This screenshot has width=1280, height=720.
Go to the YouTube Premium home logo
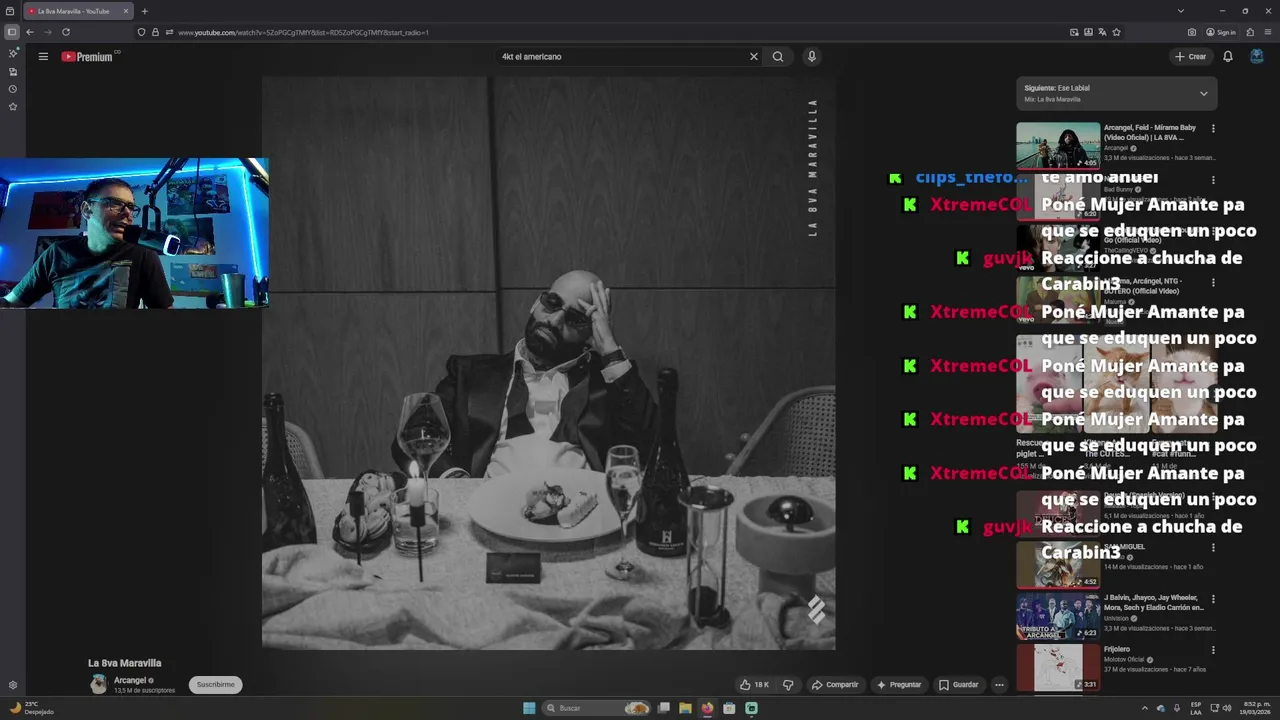[90, 57]
